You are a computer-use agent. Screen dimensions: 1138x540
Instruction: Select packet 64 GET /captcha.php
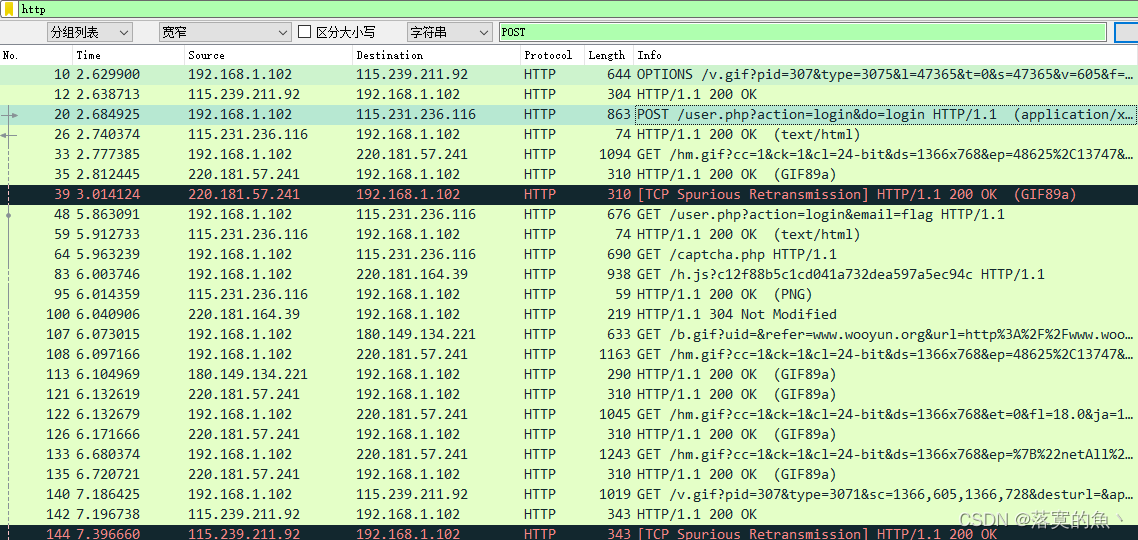pos(569,254)
